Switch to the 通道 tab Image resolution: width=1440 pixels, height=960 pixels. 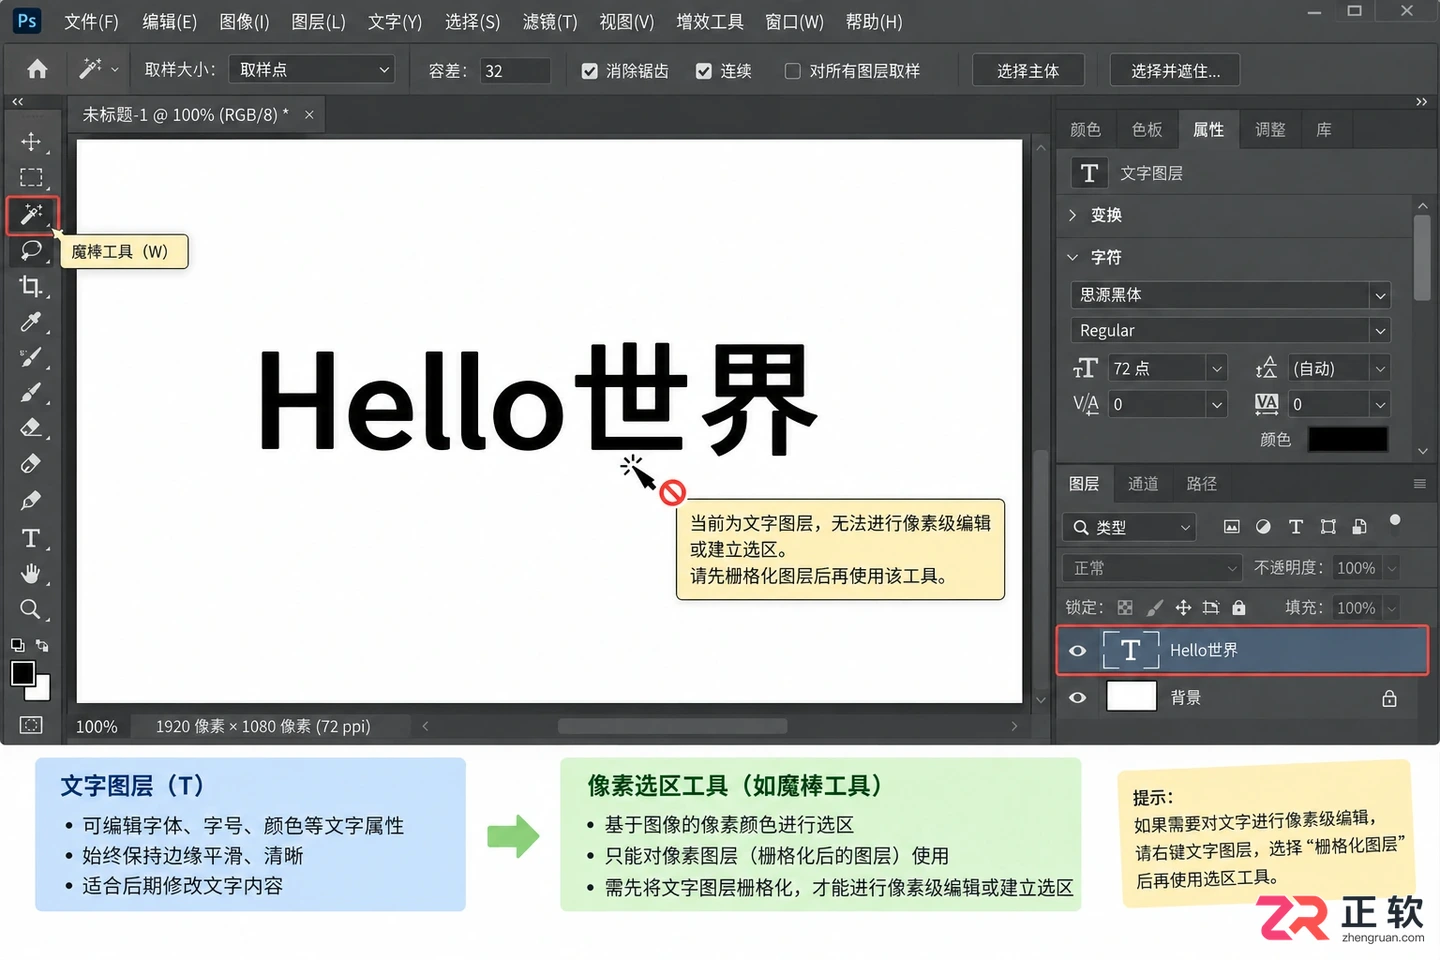(1143, 484)
